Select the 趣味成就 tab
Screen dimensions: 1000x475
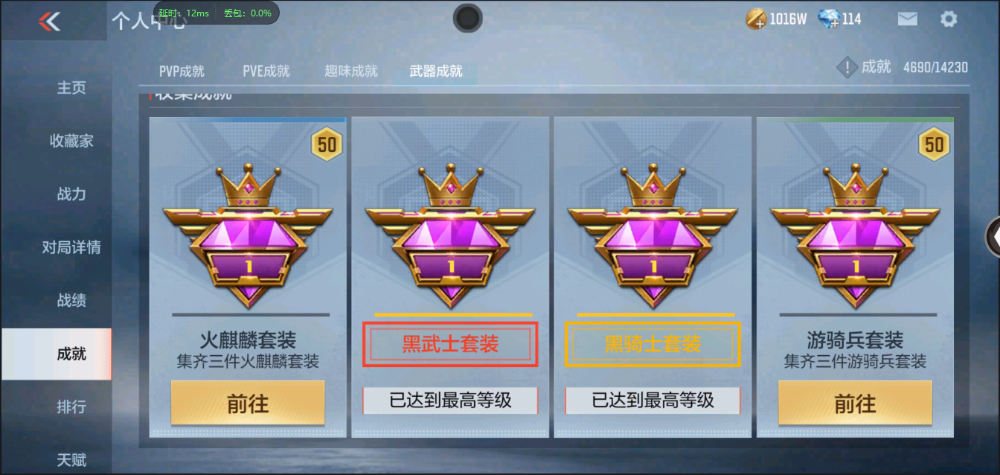351,71
